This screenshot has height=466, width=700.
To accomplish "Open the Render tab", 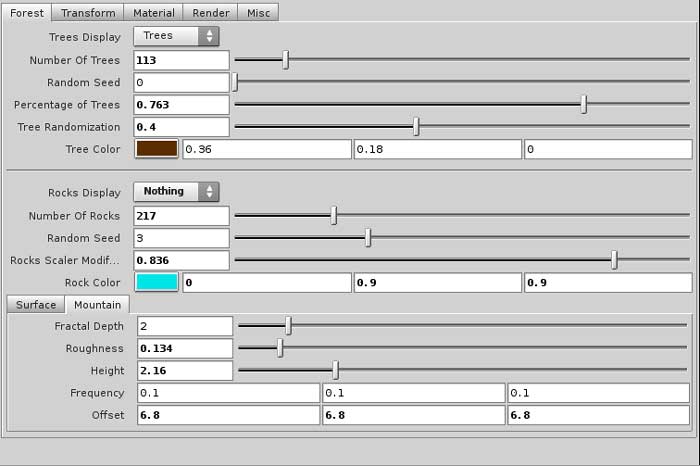I will [x=211, y=12].
